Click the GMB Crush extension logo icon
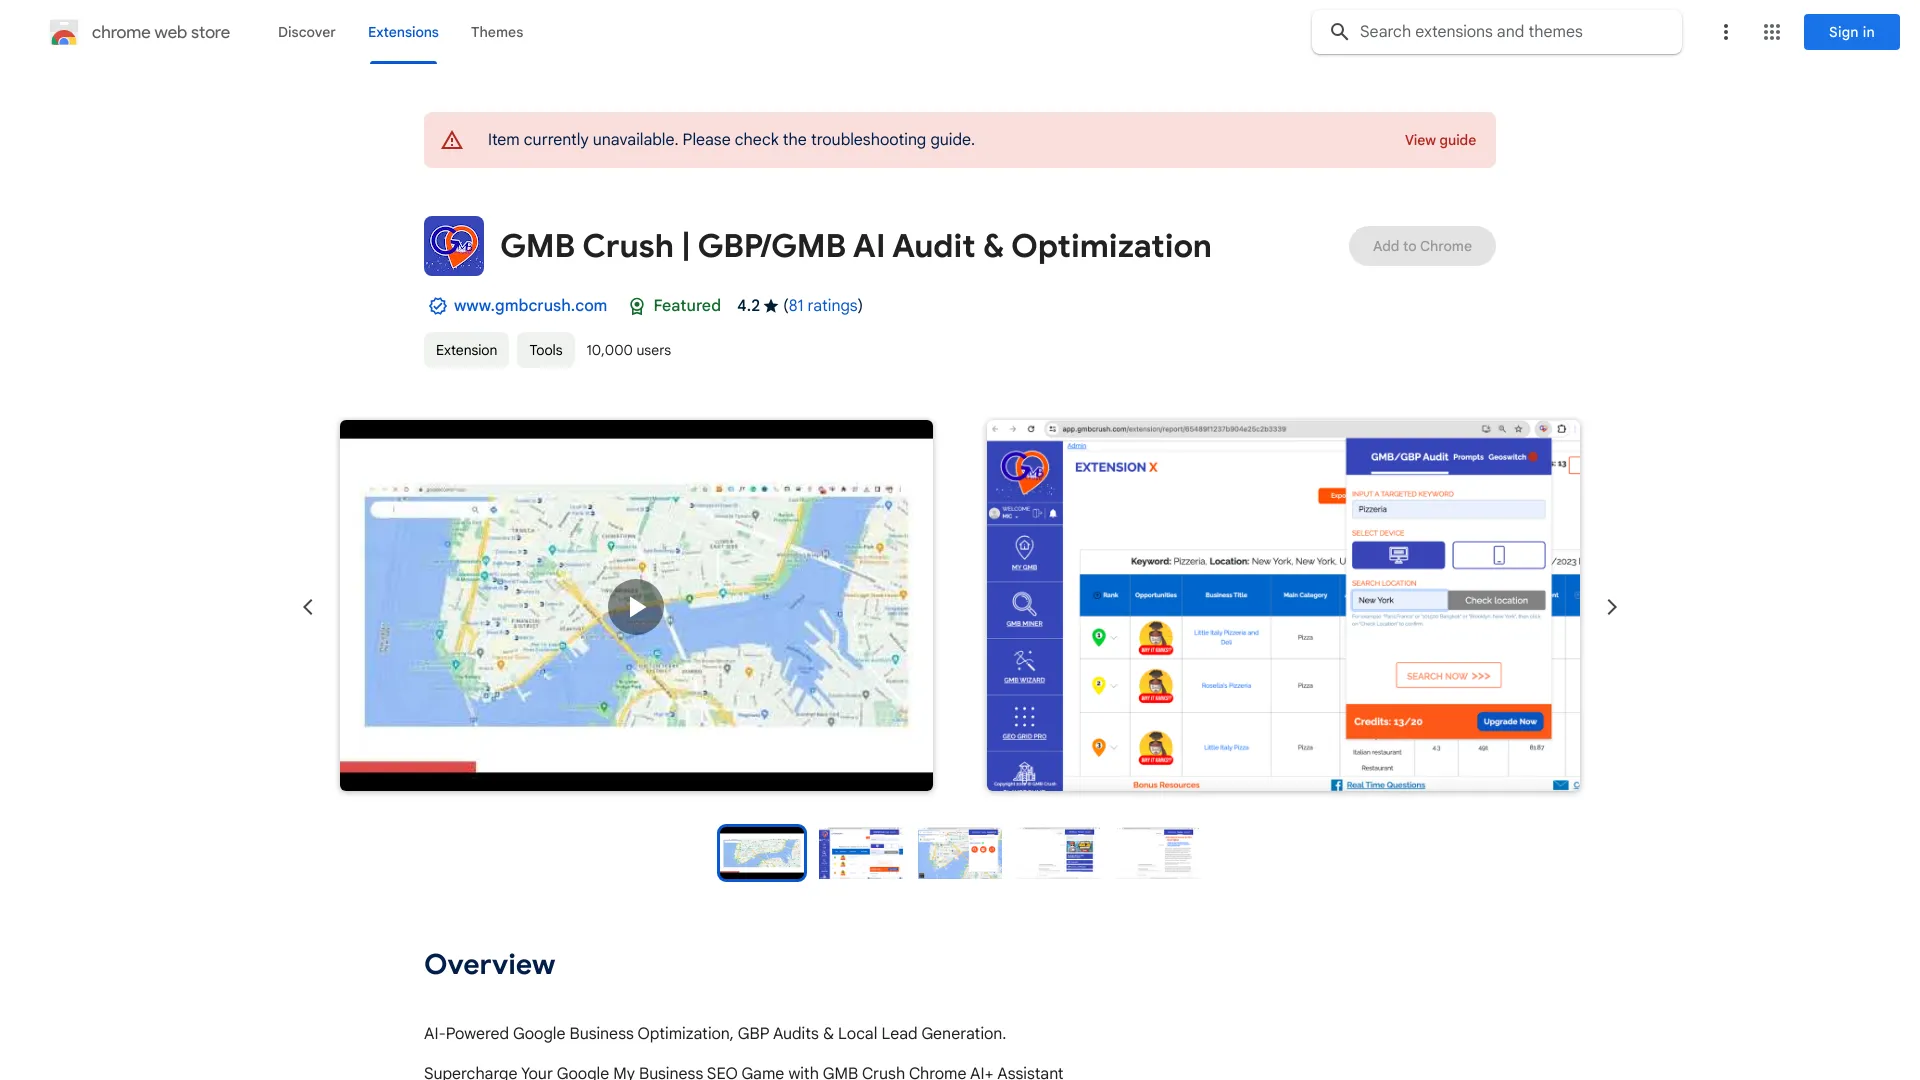This screenshot has width=1920, height=1080. 454,246
